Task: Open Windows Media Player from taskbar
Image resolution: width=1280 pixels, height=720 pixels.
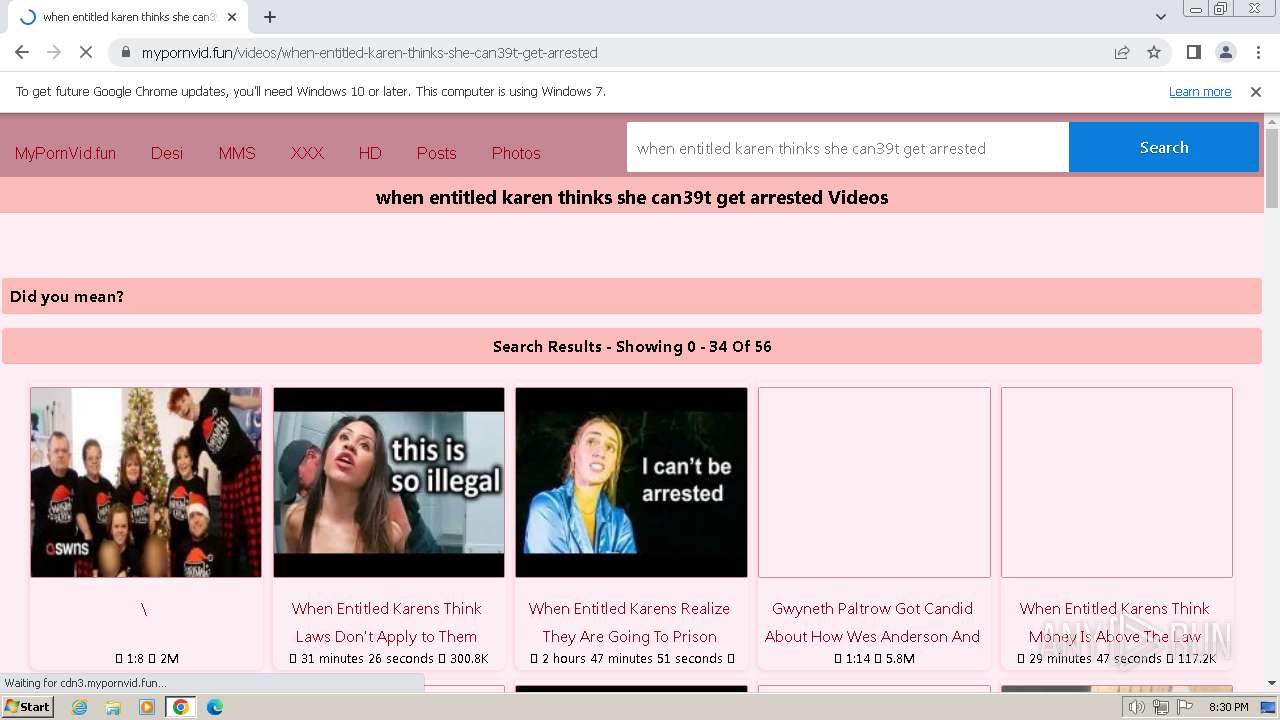Action: [147, 707]
